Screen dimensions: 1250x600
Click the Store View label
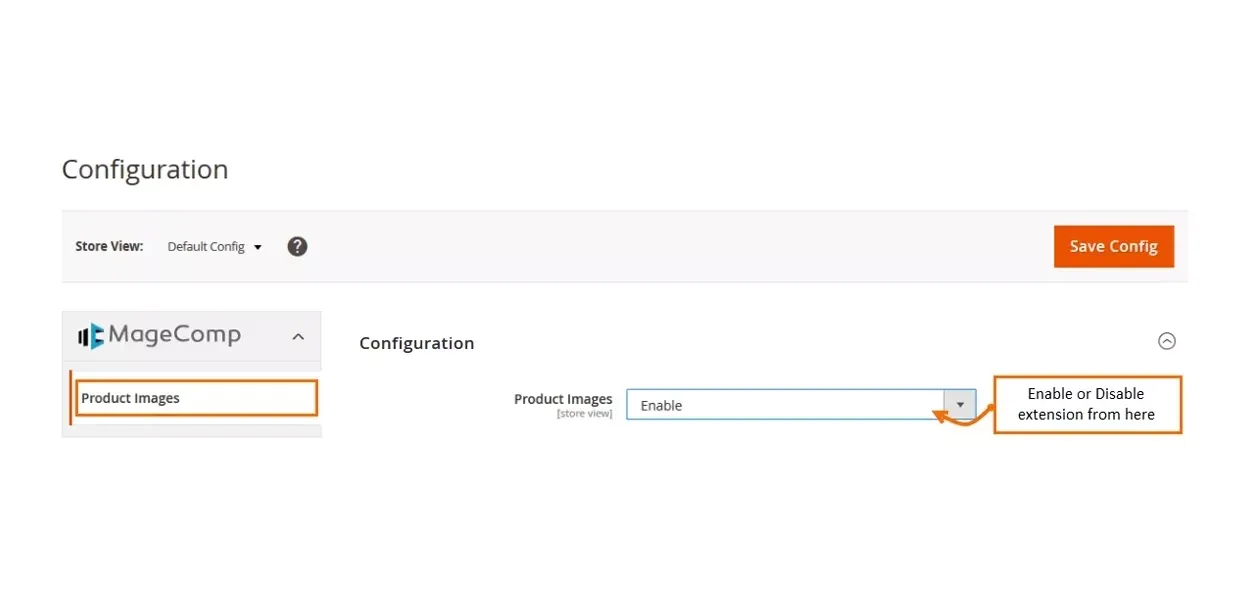coord(109,246)
